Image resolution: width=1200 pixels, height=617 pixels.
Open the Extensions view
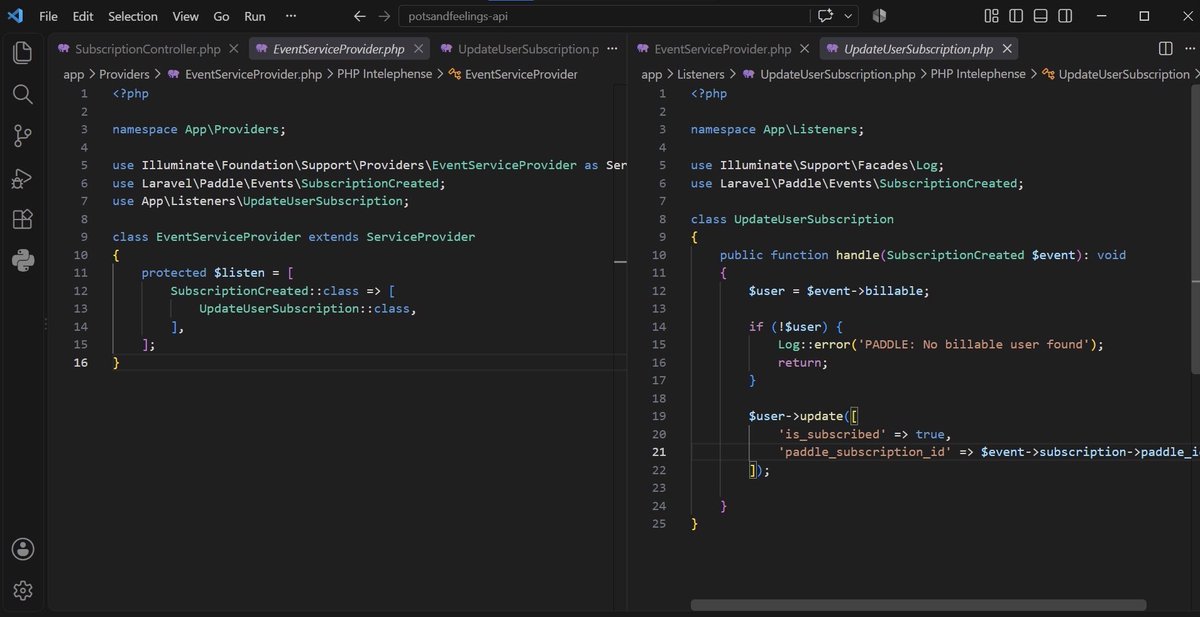(22, 220)
